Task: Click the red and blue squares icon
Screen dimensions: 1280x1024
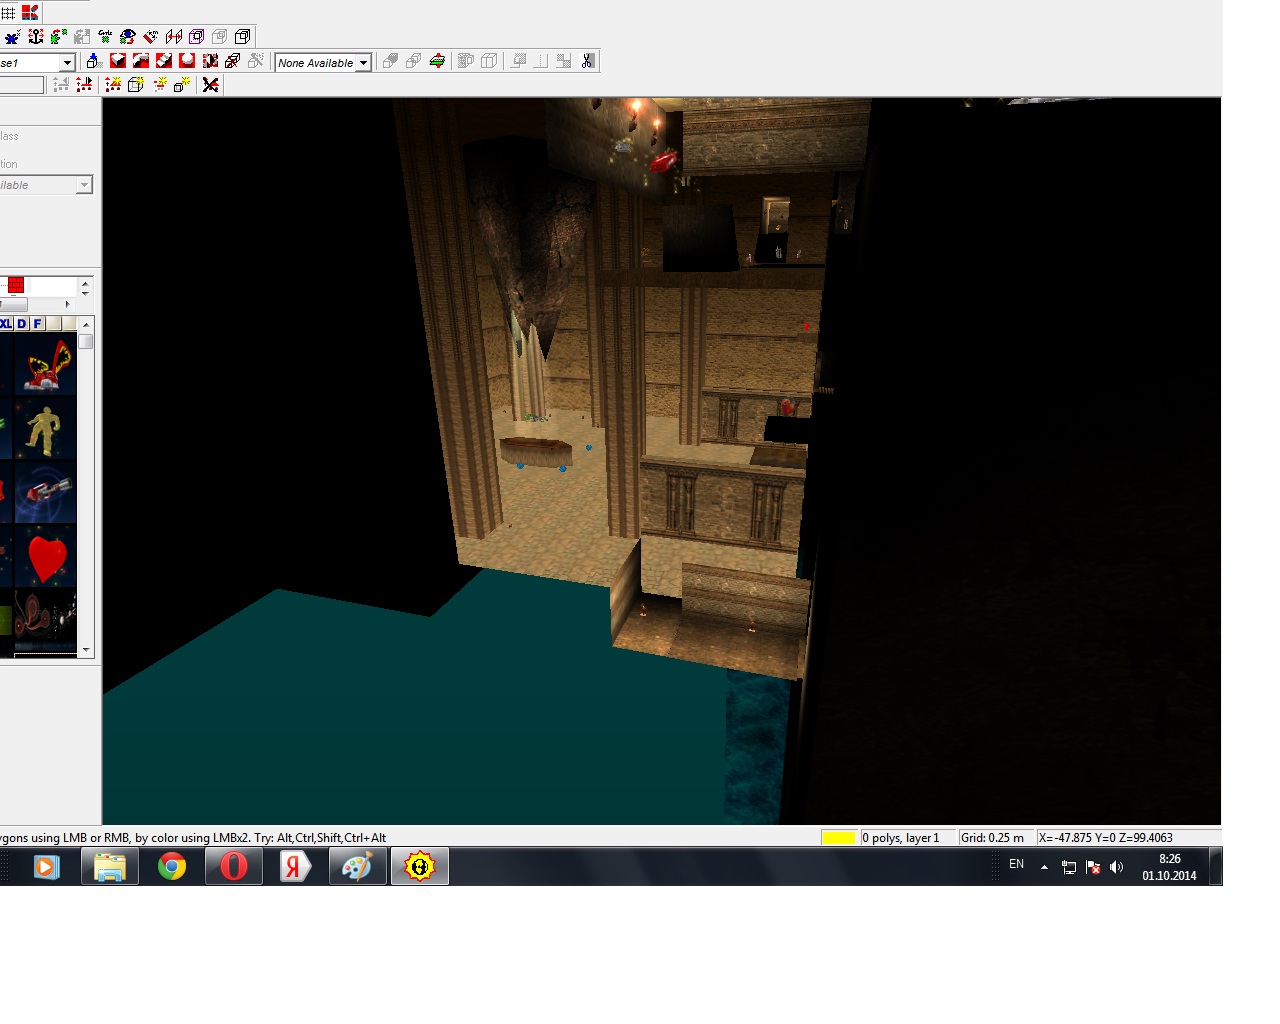Action: click(x=30, y=13)
